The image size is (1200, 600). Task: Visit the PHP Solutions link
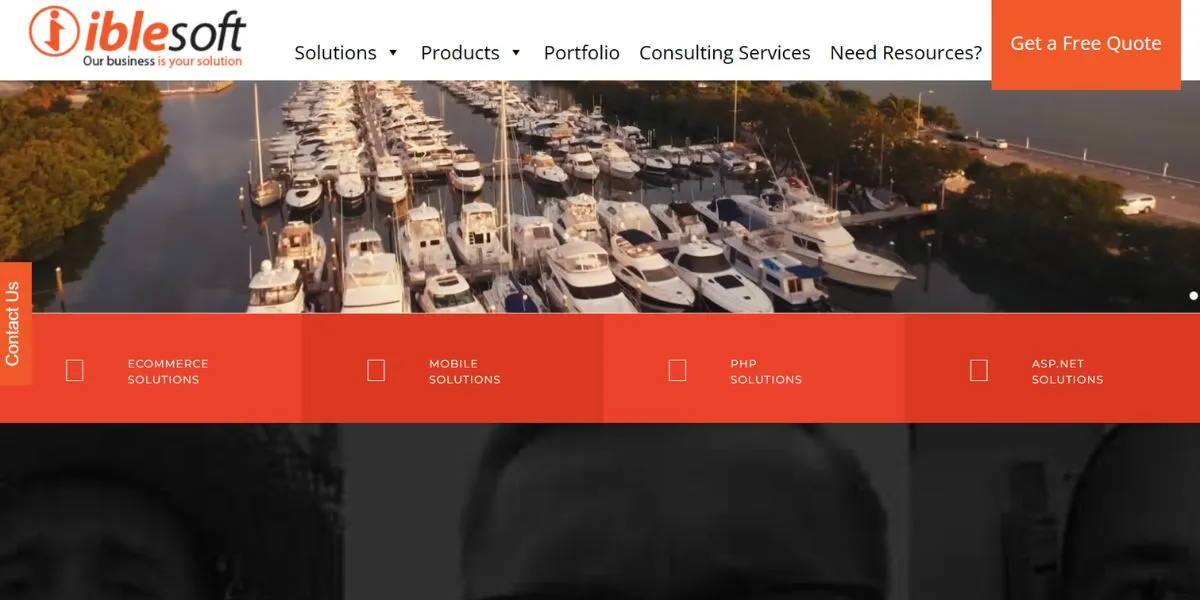766,371
